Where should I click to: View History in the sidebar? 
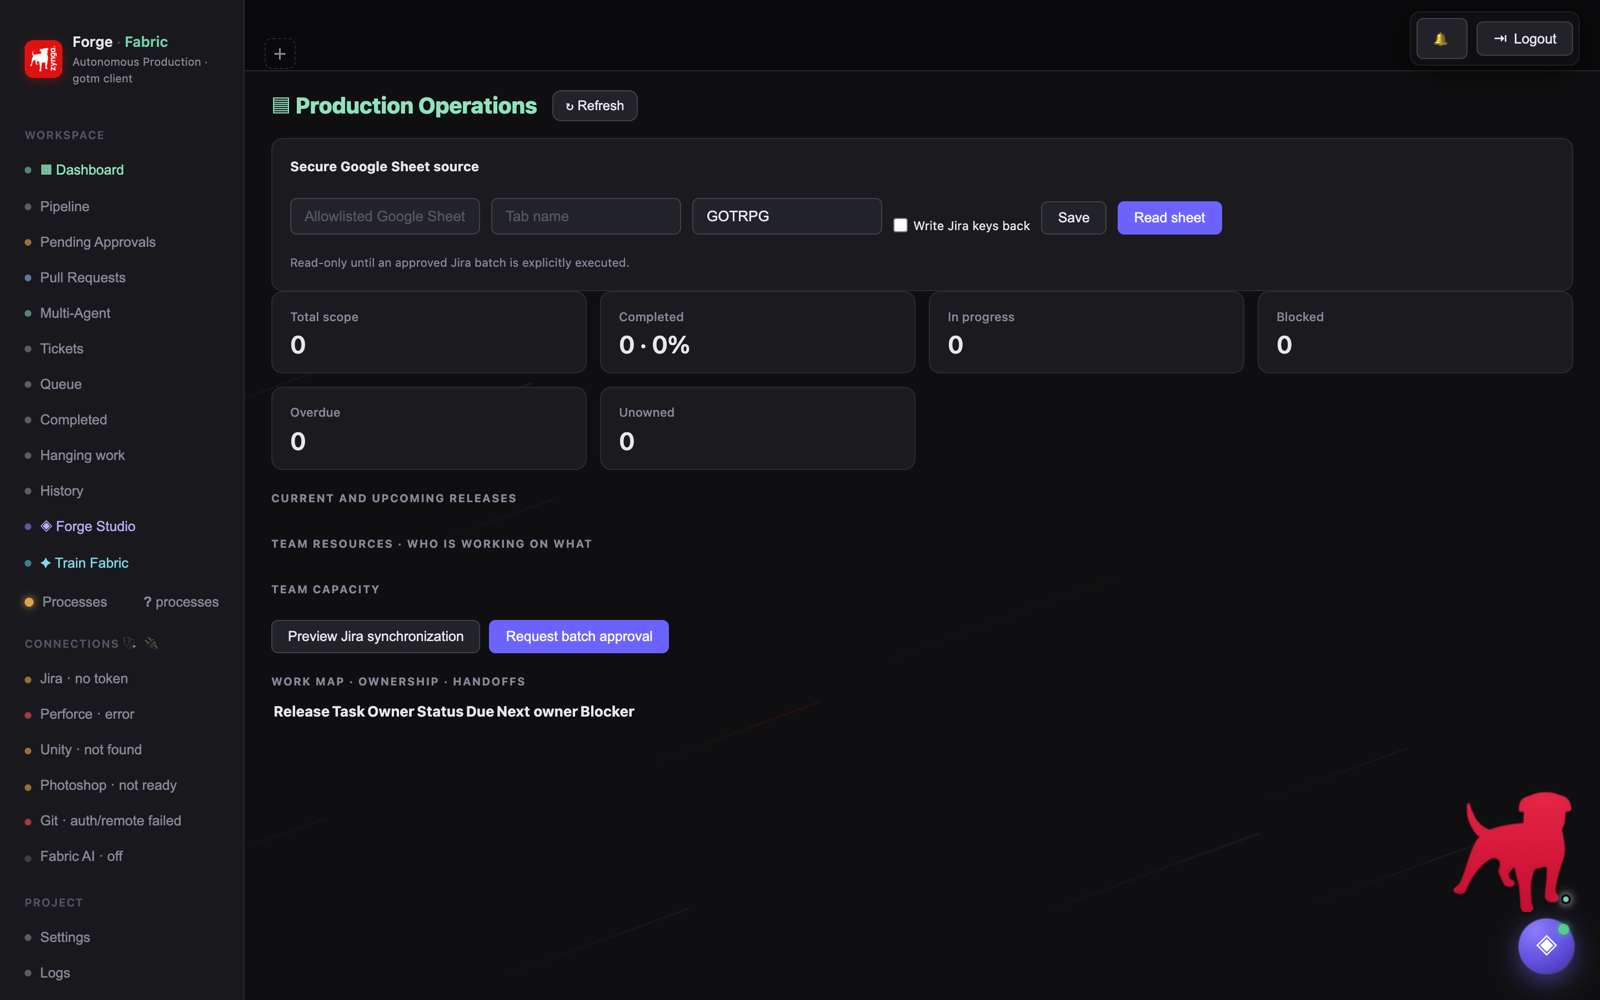(x=62, y=491)
